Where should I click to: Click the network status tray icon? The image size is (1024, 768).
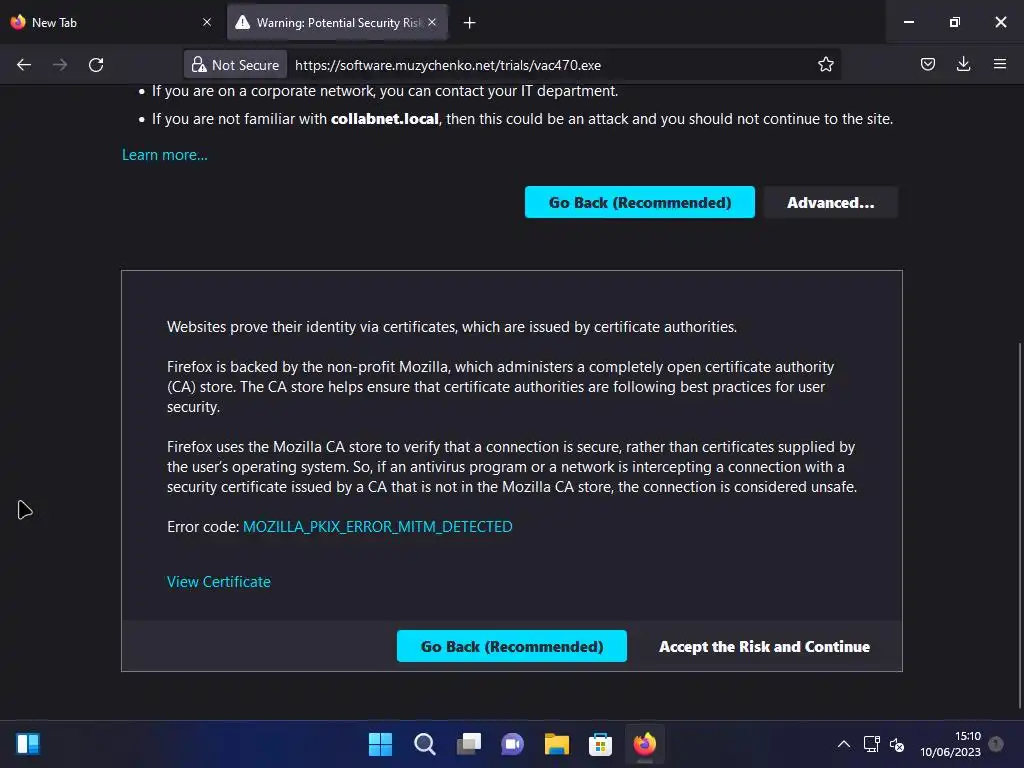pyautogui.click(x=872, y=744)
